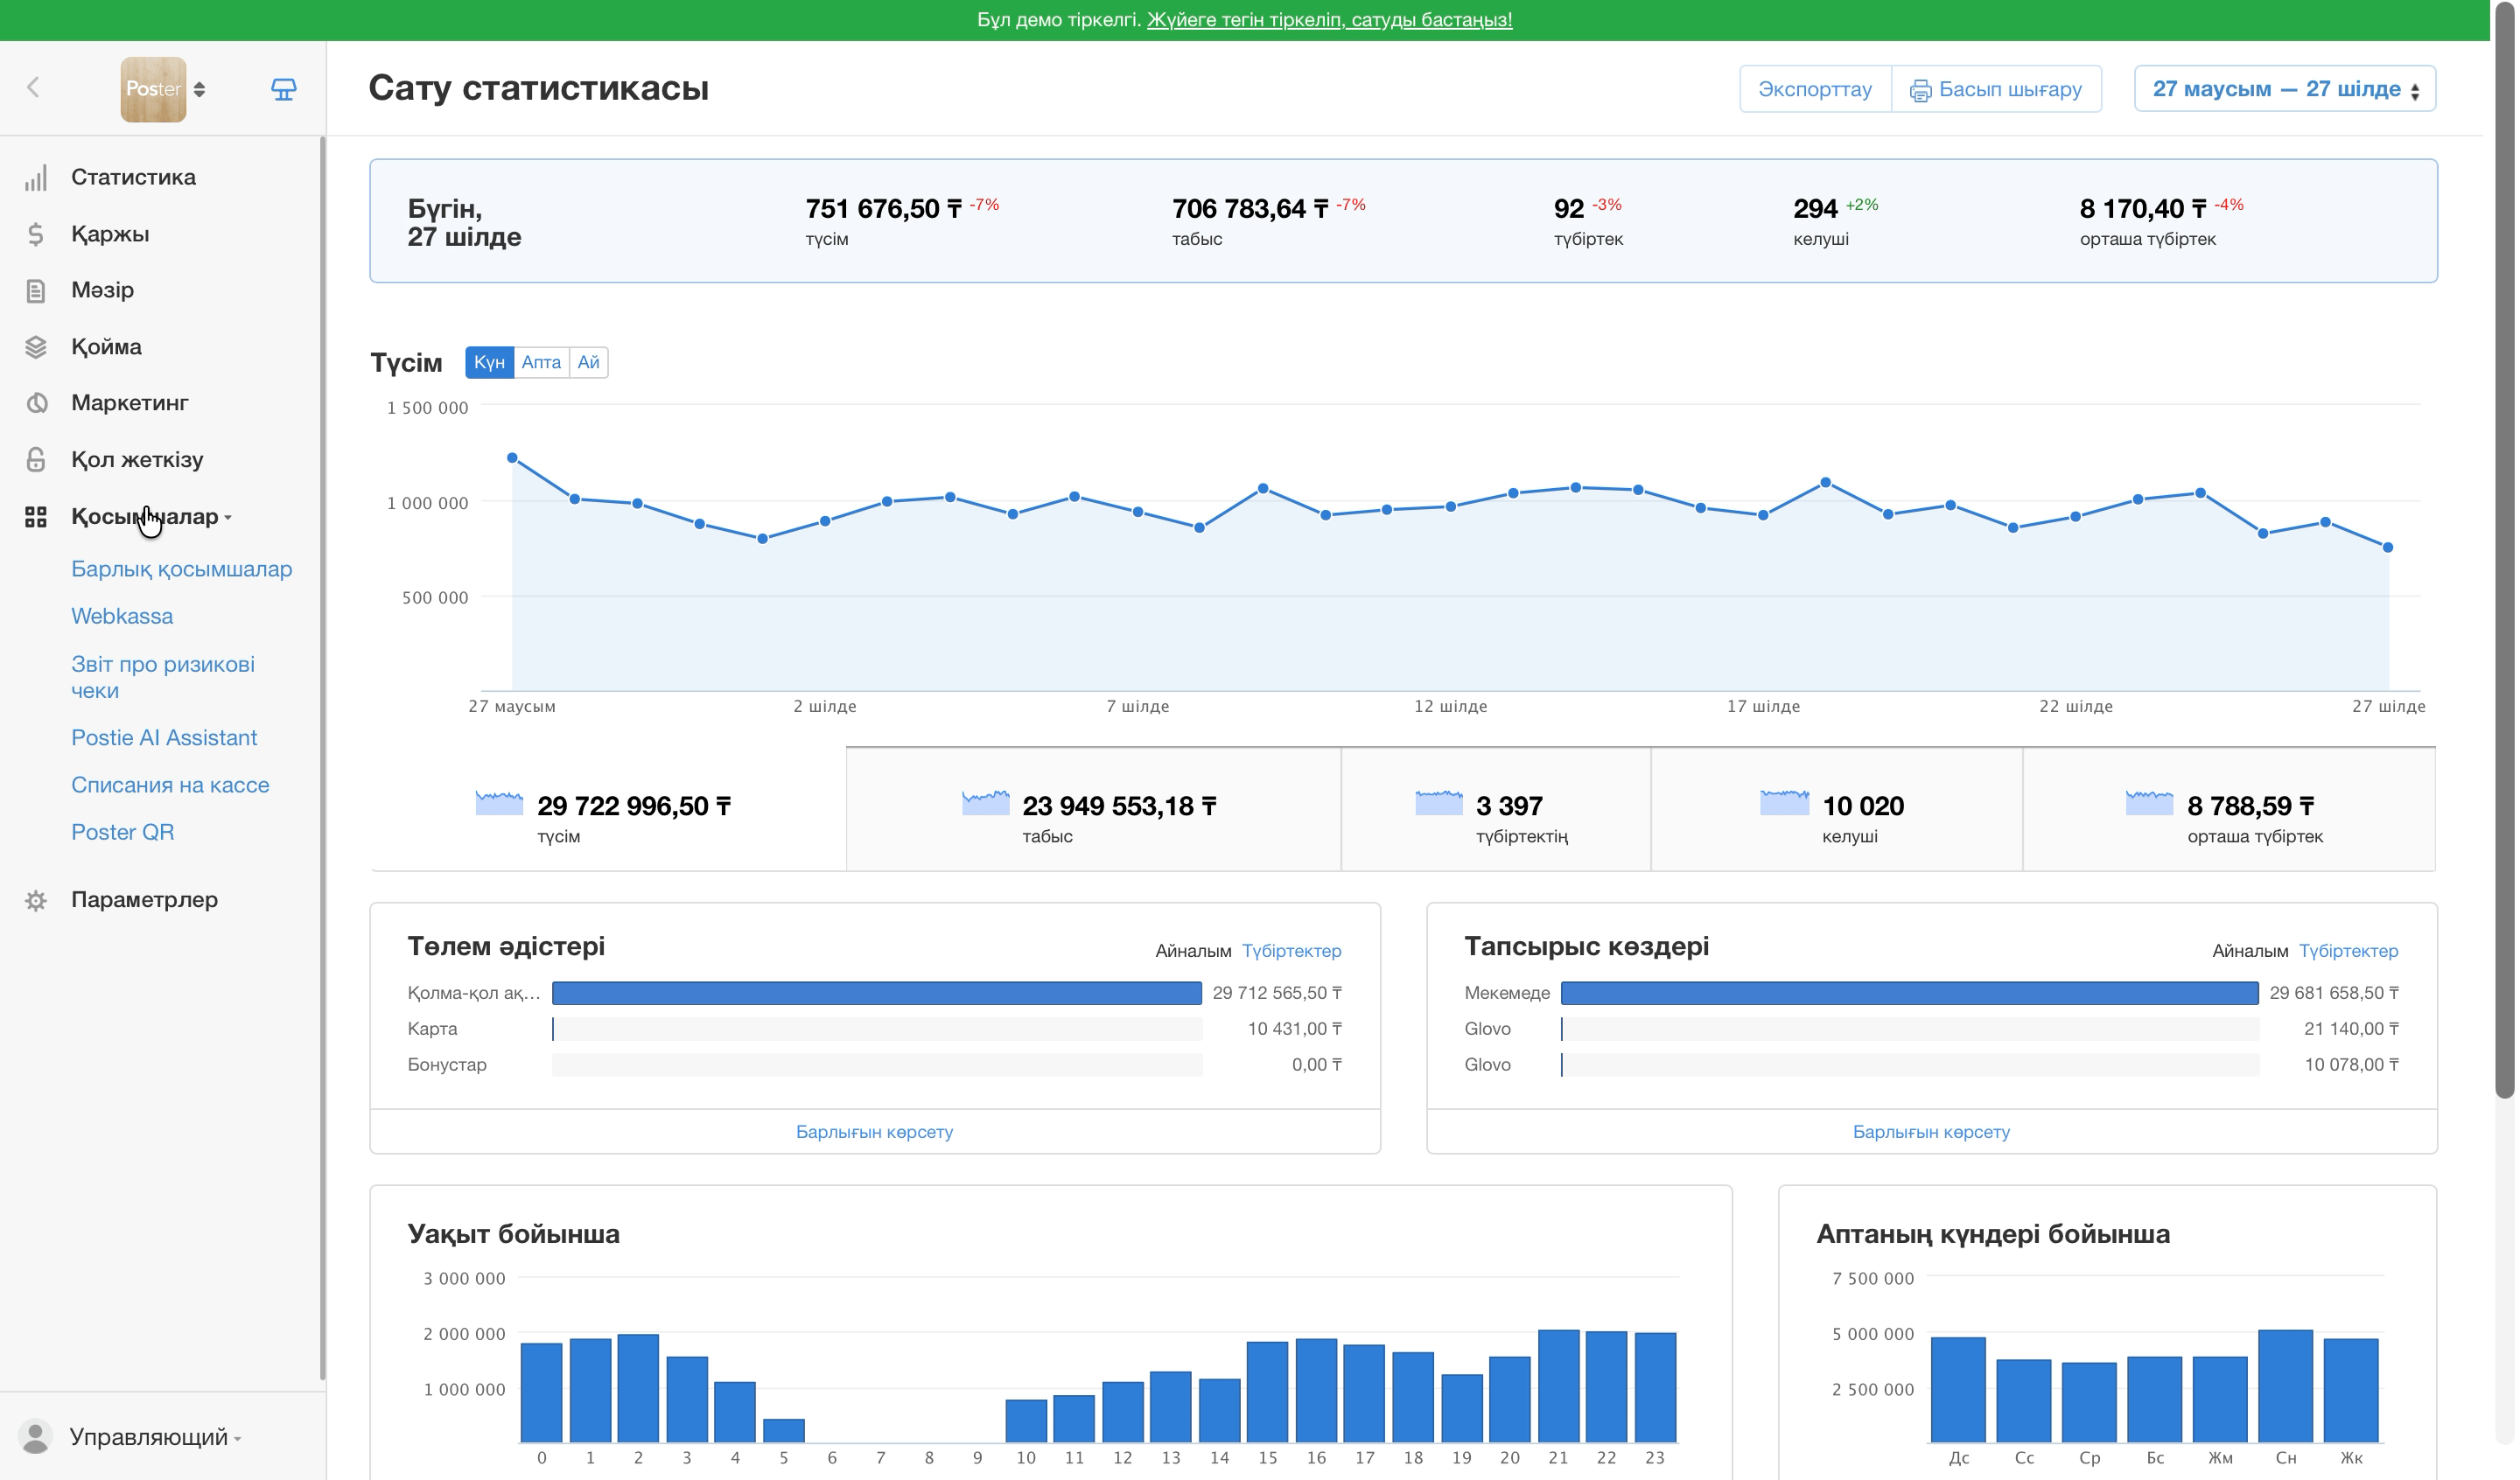Image resolution: width=2520 pixels, height=1480 pixels.
Task: Switch revenue chart to Ай view
Action: click(x=588, y=363)
